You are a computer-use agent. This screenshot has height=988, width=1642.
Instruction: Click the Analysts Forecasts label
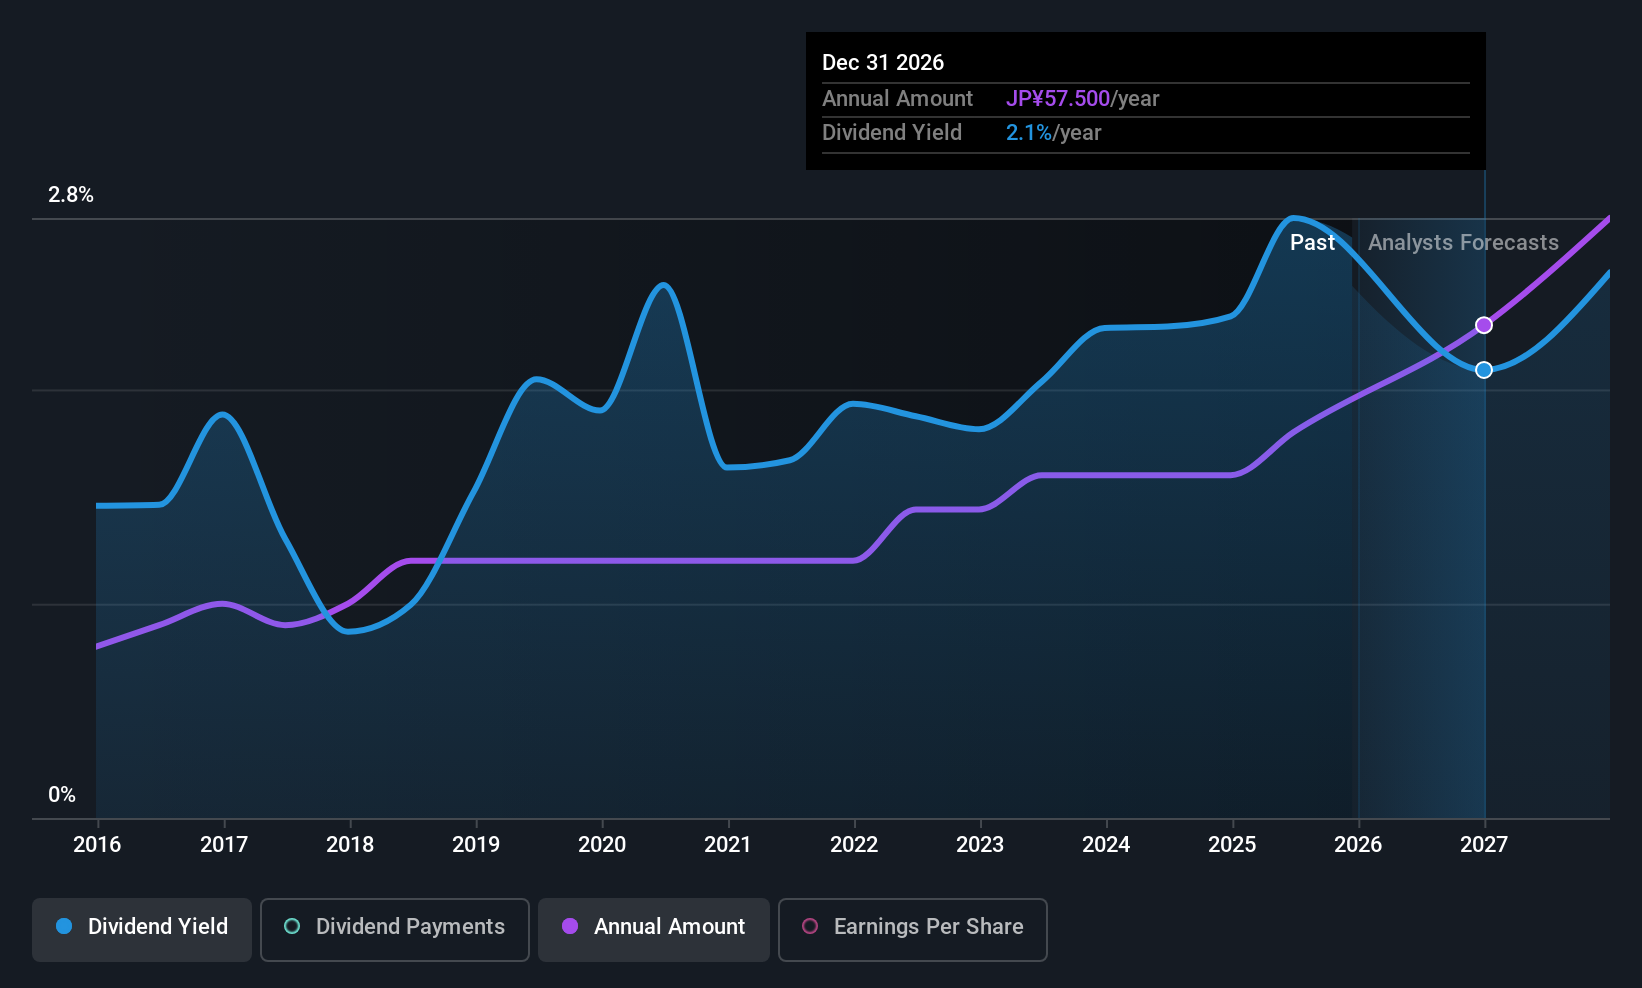click(1463, 243)
